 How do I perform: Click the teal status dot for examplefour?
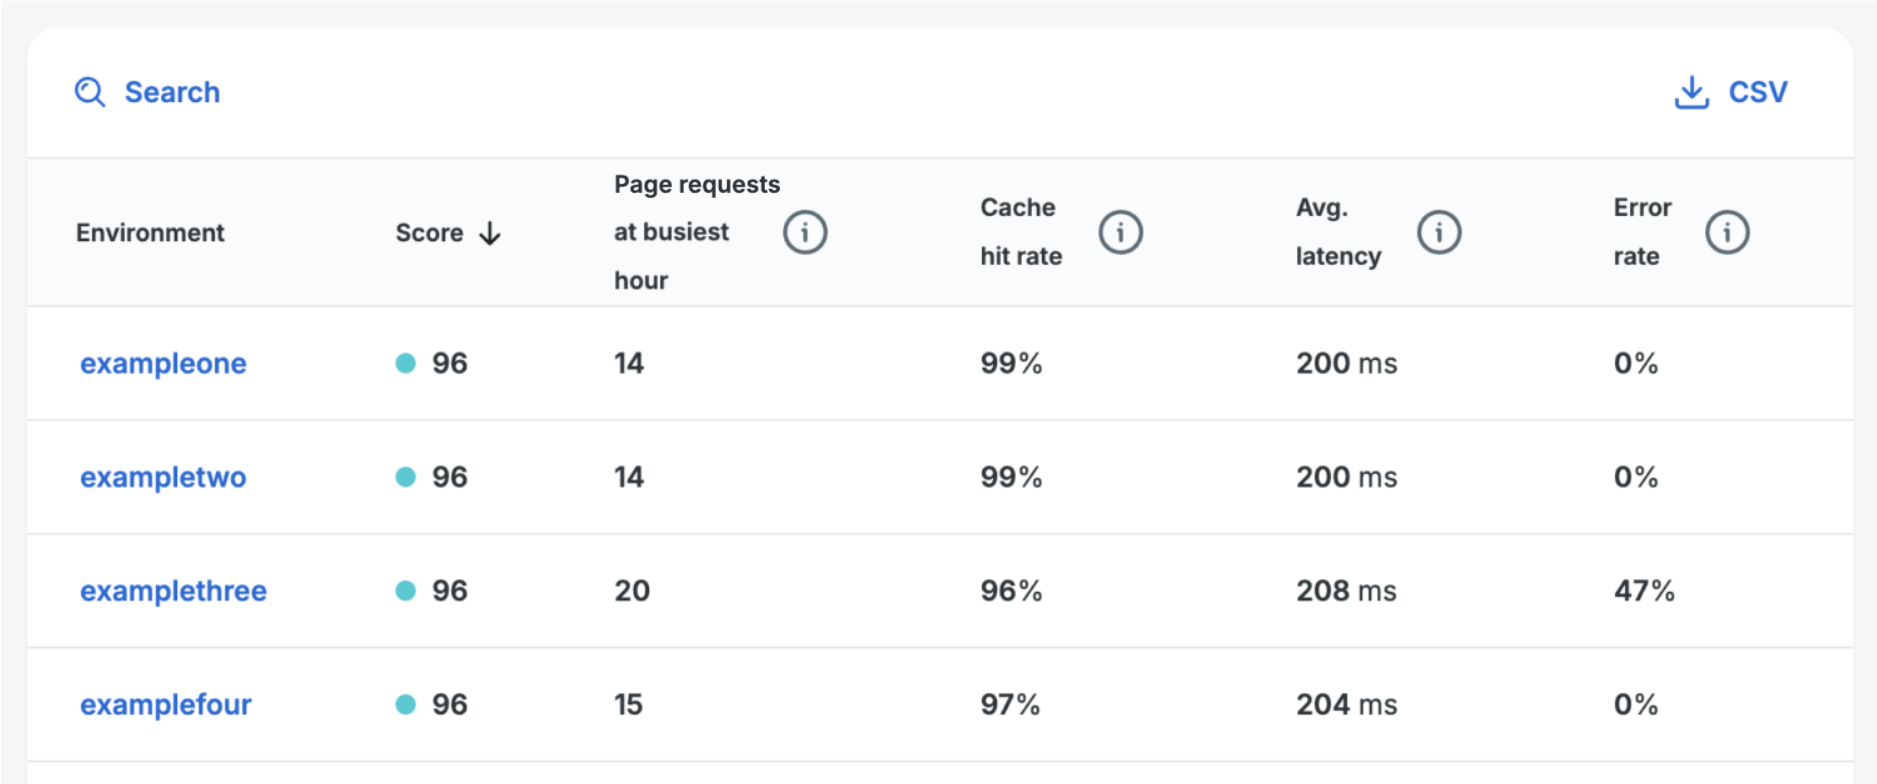[x=405, y=705]
